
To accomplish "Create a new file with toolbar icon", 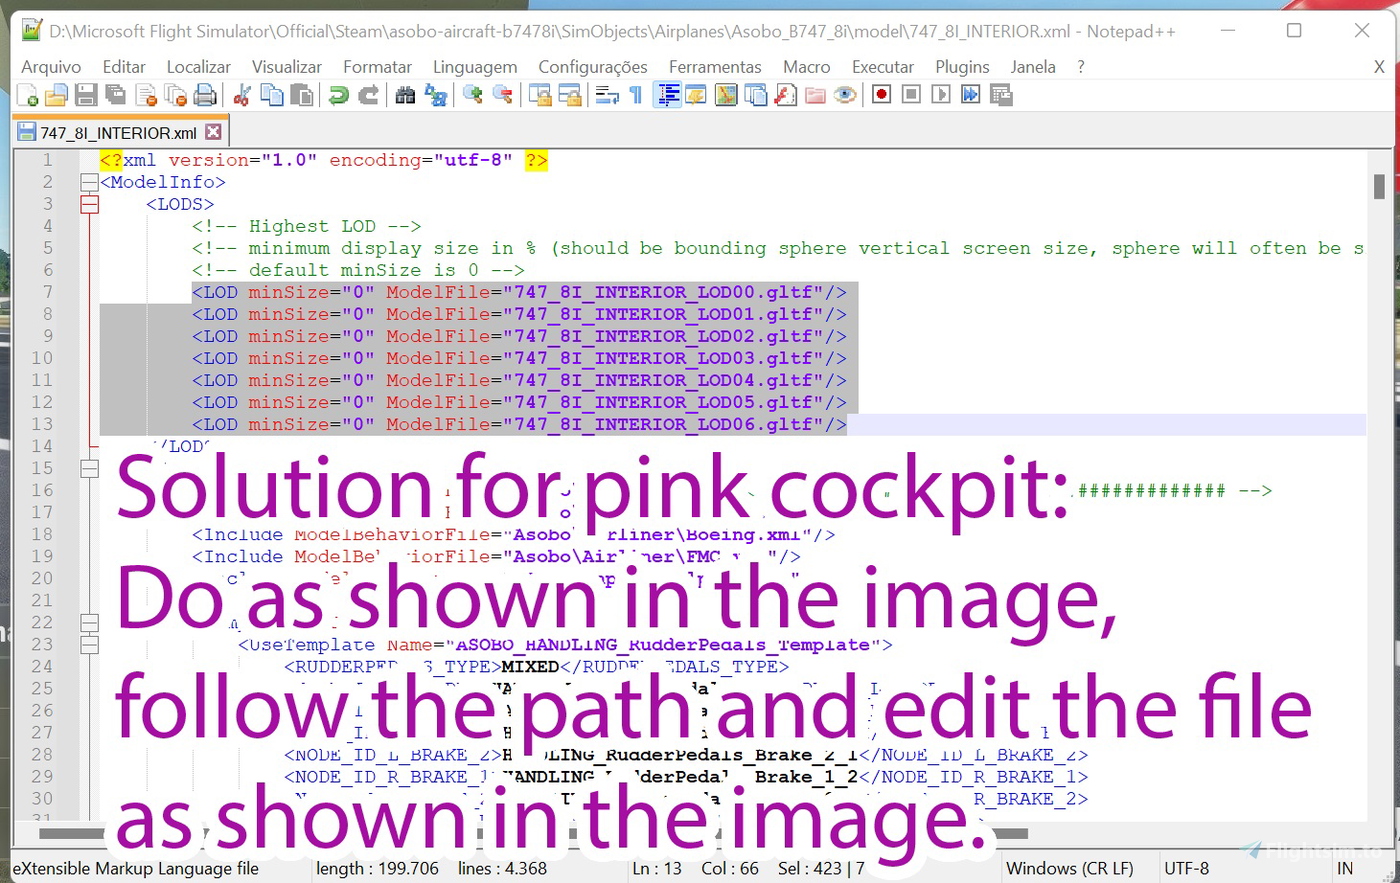I will pyautogui.click(x=27, y=95).
